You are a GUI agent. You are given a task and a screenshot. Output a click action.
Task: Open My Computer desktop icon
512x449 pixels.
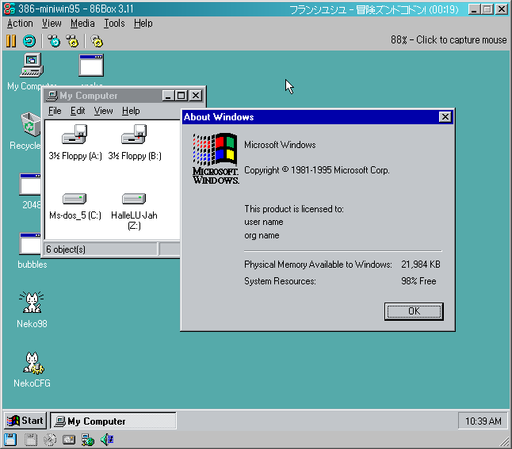click(32, 66)
